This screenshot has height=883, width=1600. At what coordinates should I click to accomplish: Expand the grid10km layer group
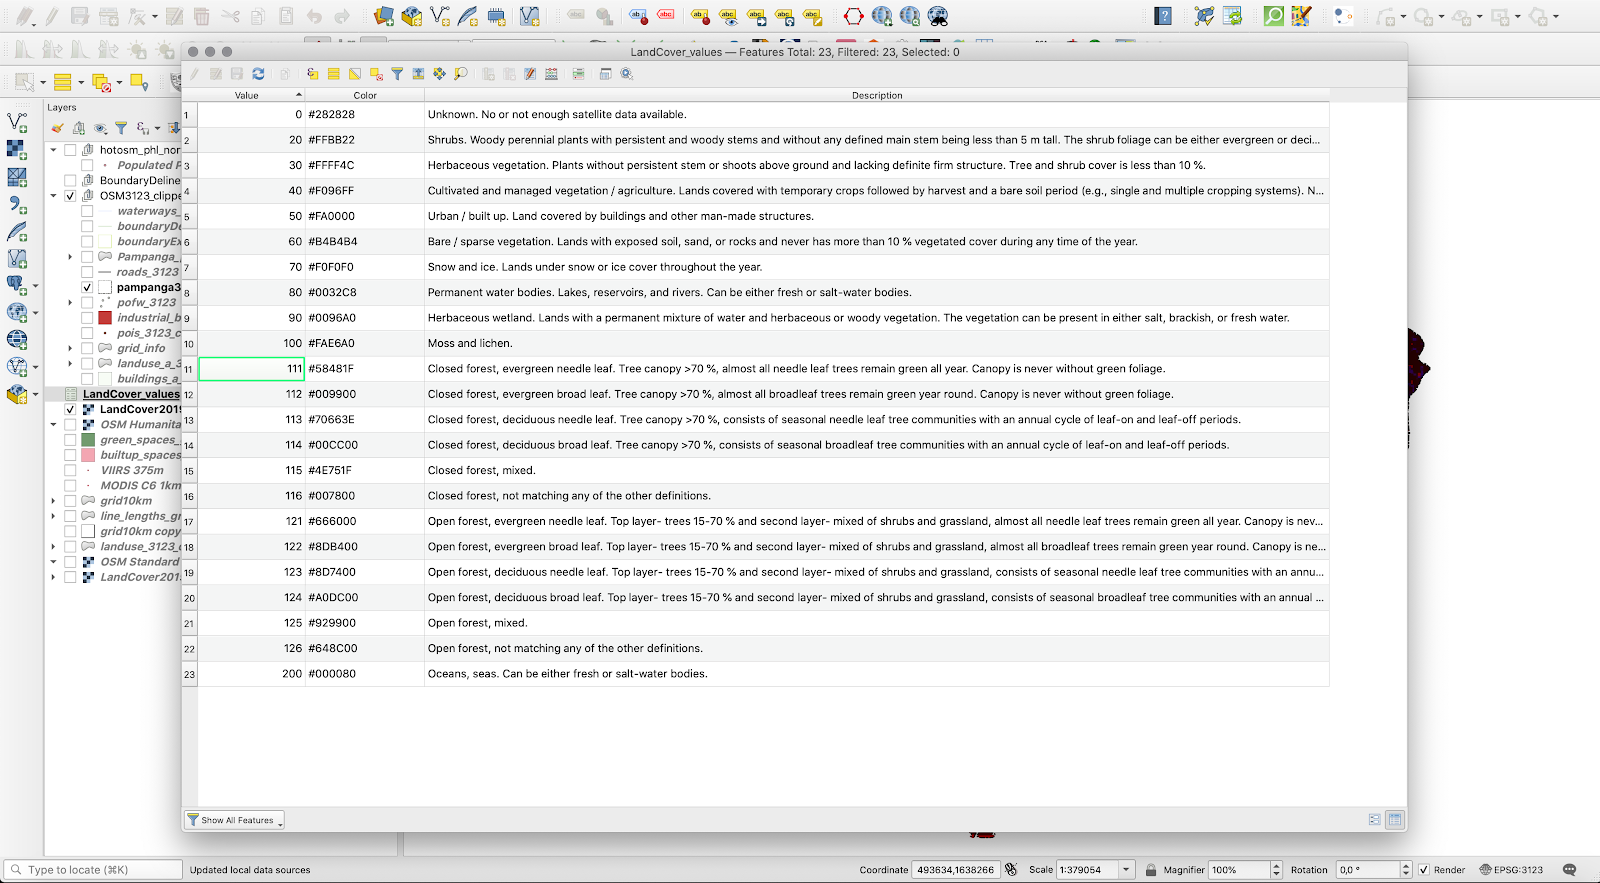(53, 501)
